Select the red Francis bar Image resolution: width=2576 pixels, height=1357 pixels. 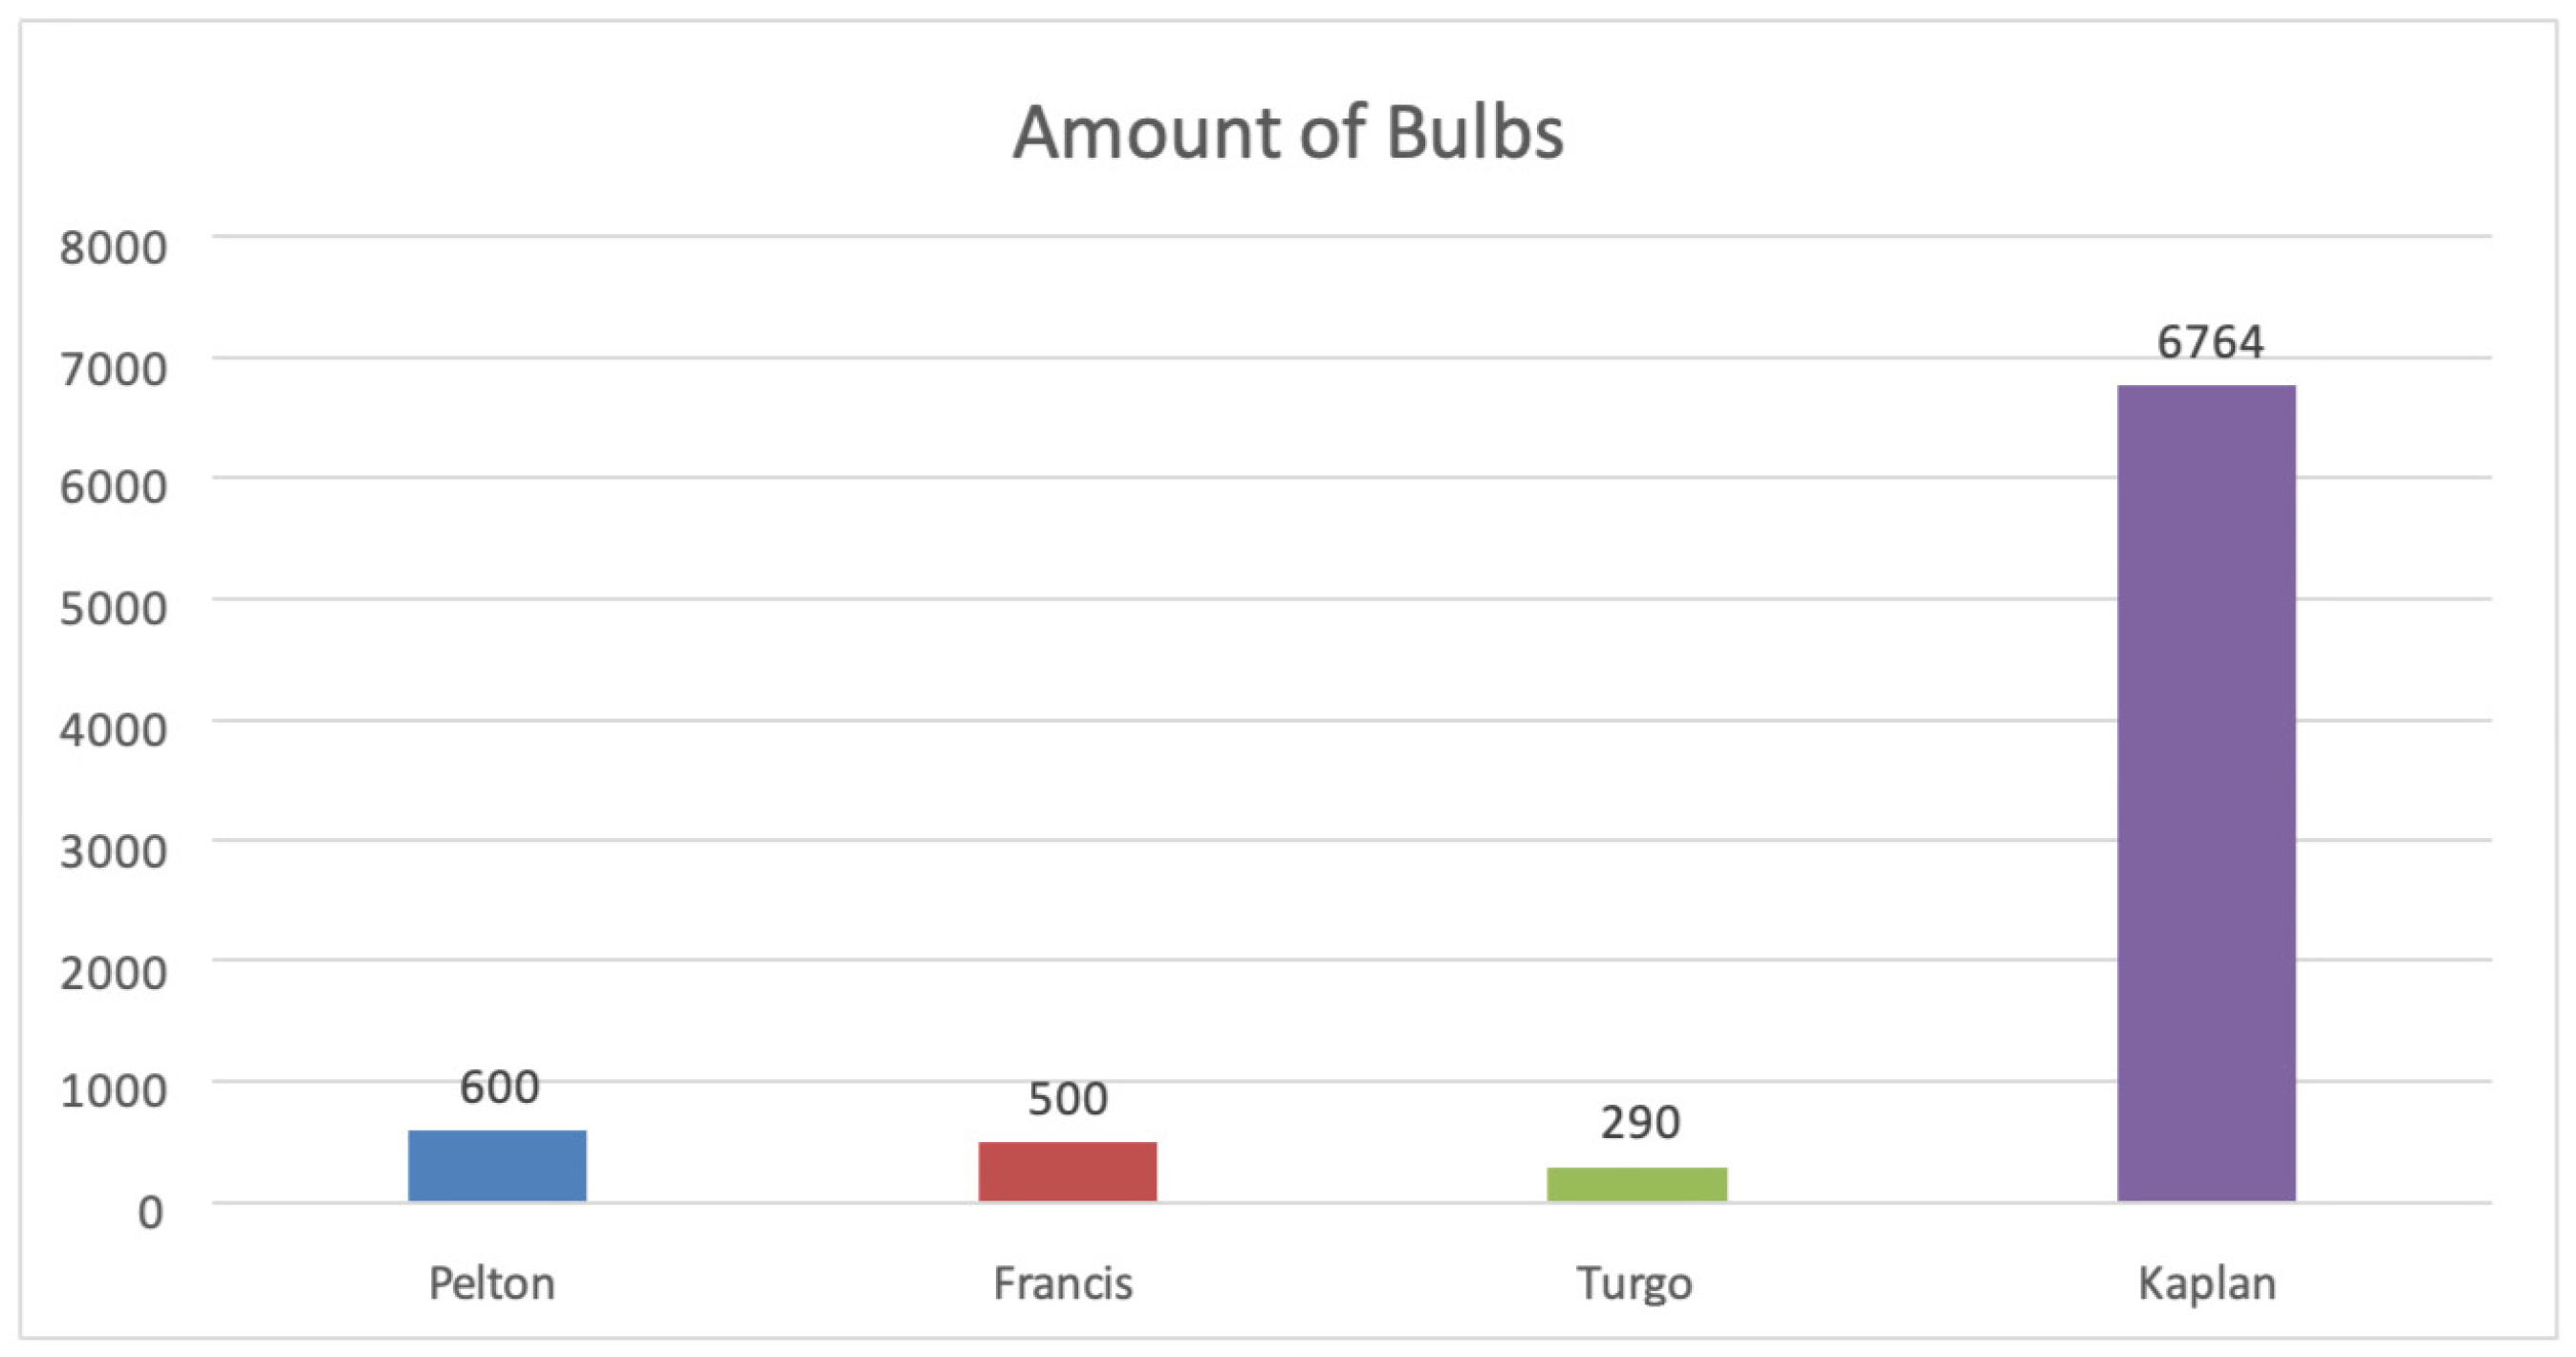1067,1171
